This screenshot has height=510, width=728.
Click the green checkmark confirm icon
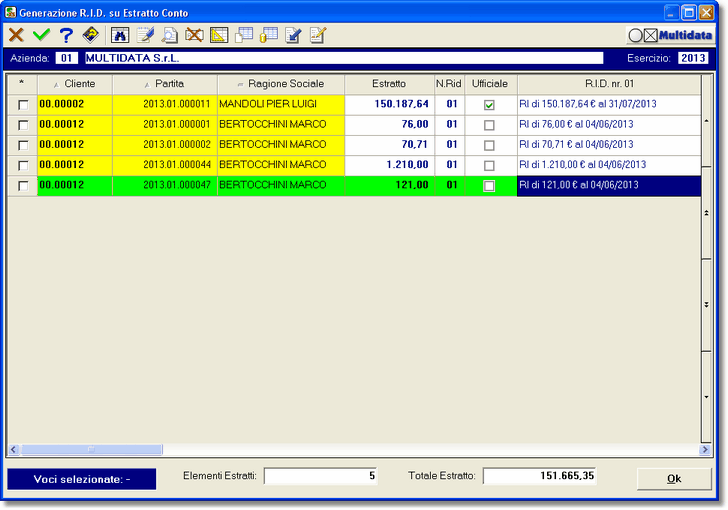pos(41,35)
